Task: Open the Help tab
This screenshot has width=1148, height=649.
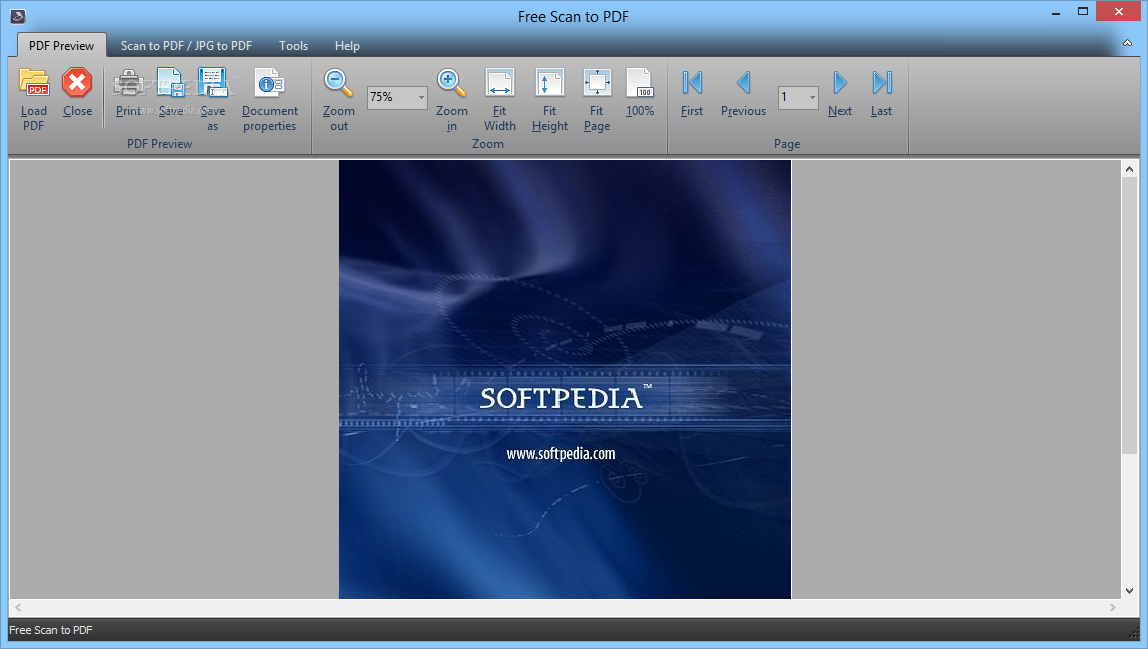Action: [x=347, y=45]
